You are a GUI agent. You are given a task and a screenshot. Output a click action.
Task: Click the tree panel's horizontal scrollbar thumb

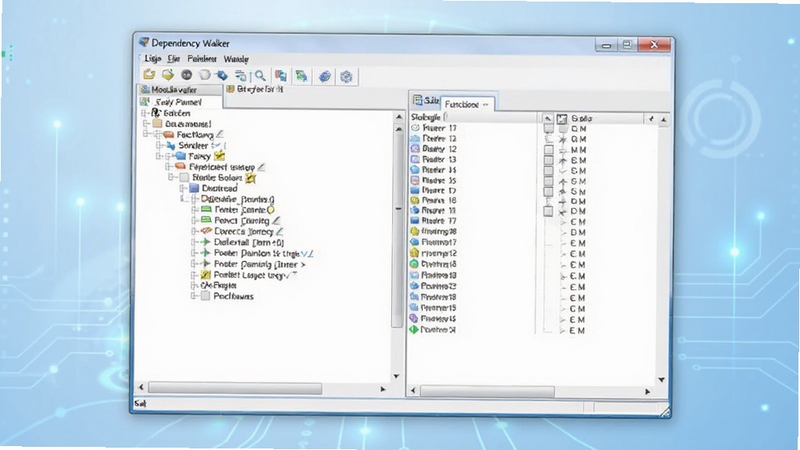(235, 389)
